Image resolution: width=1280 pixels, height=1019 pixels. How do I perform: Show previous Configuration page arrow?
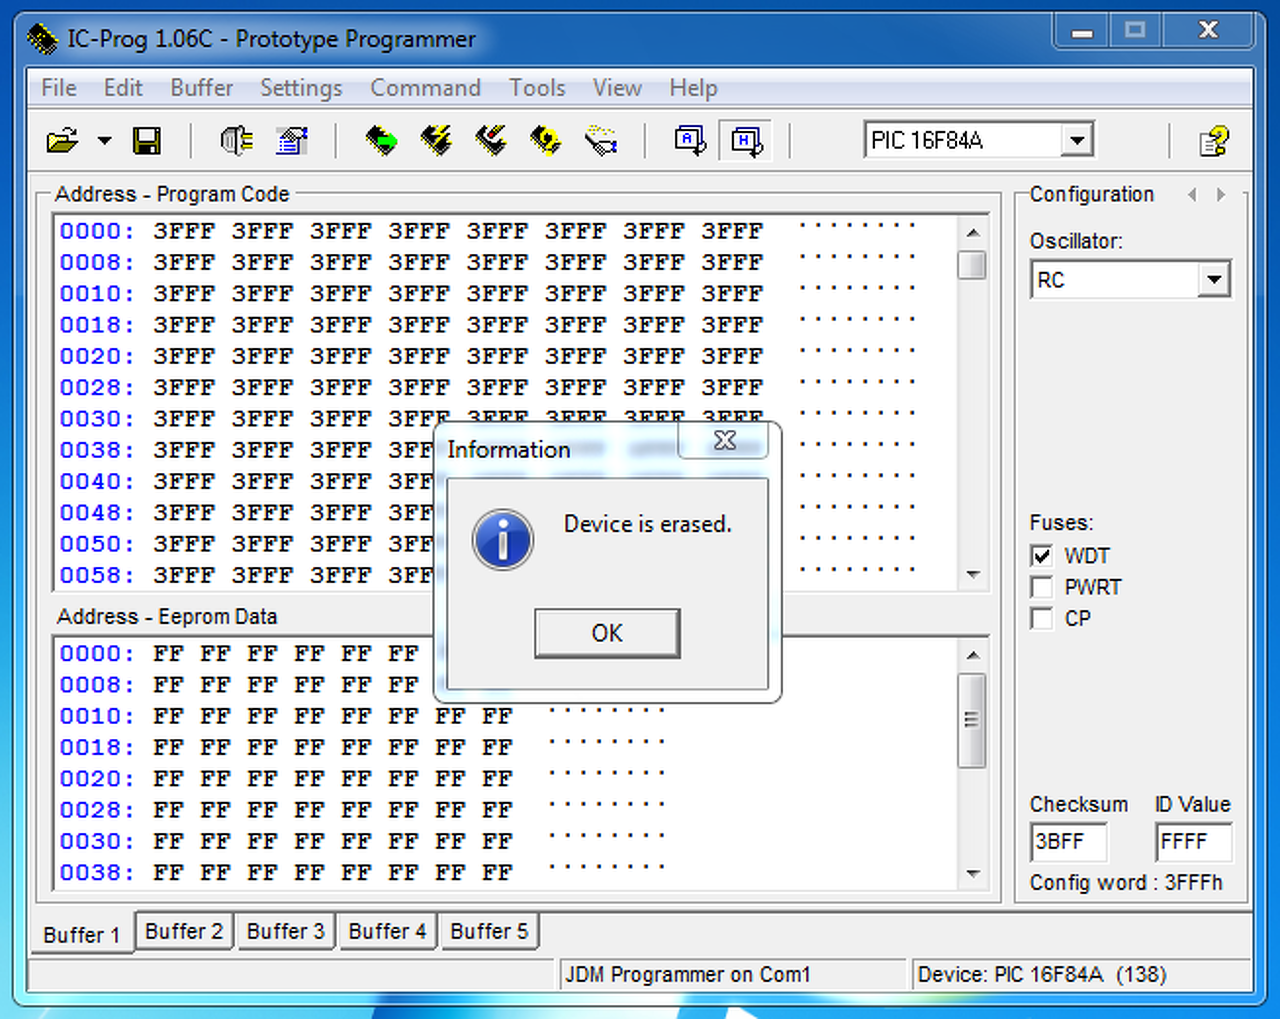[x=1192, y=195]
